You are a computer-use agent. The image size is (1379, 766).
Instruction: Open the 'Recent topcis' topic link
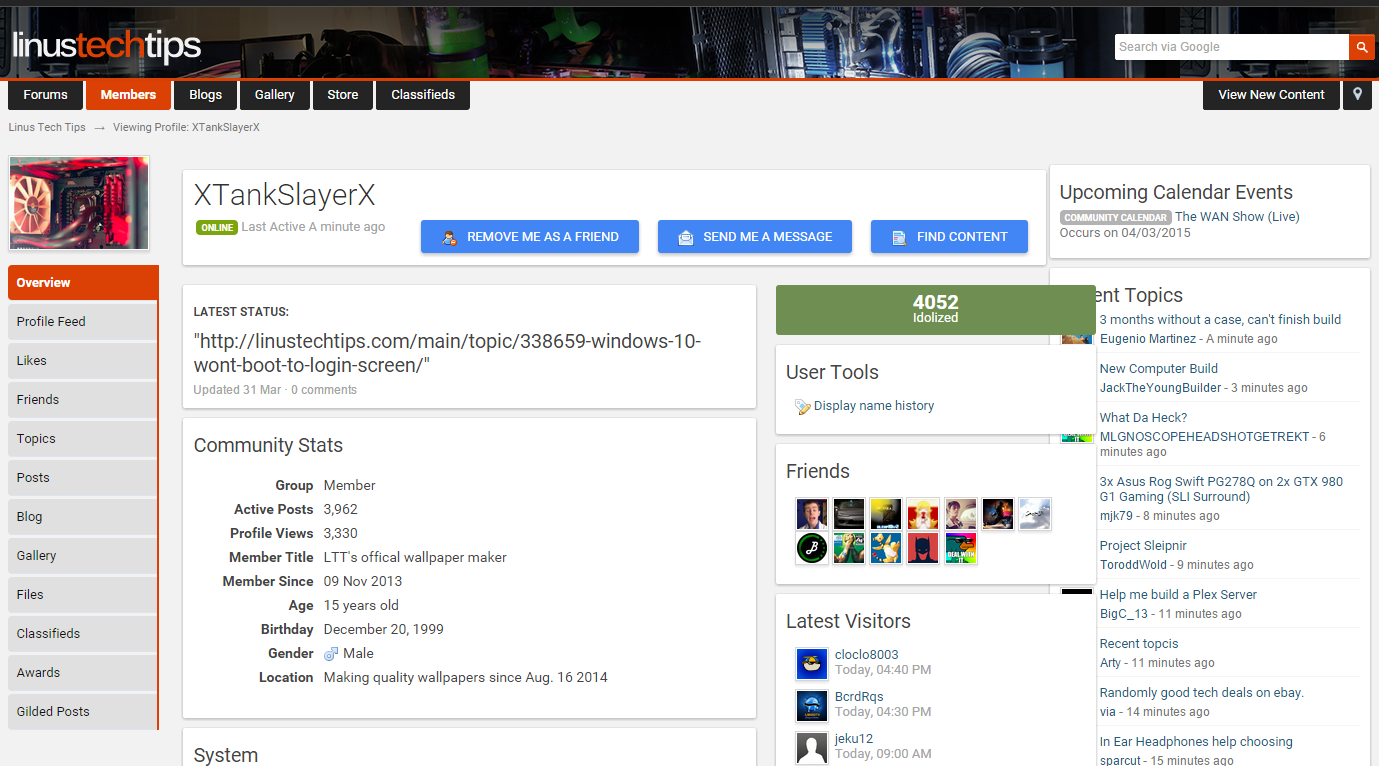pyautogui.click(x=1139, y=644)
